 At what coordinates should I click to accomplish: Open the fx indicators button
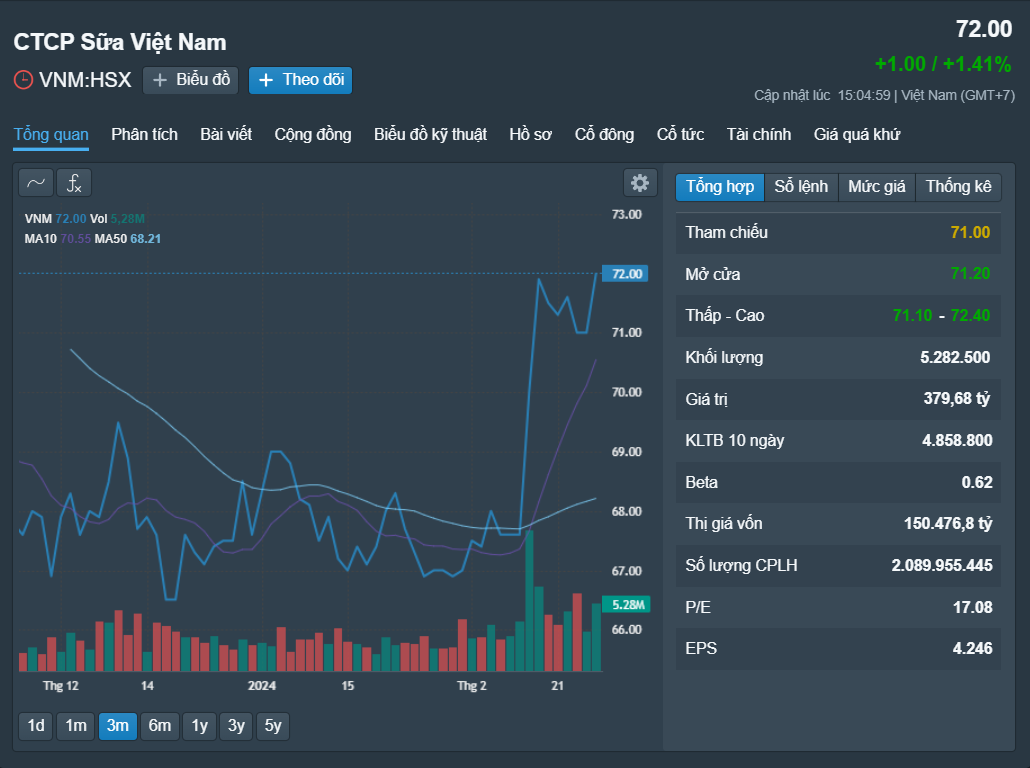click(x=74, y=183)
